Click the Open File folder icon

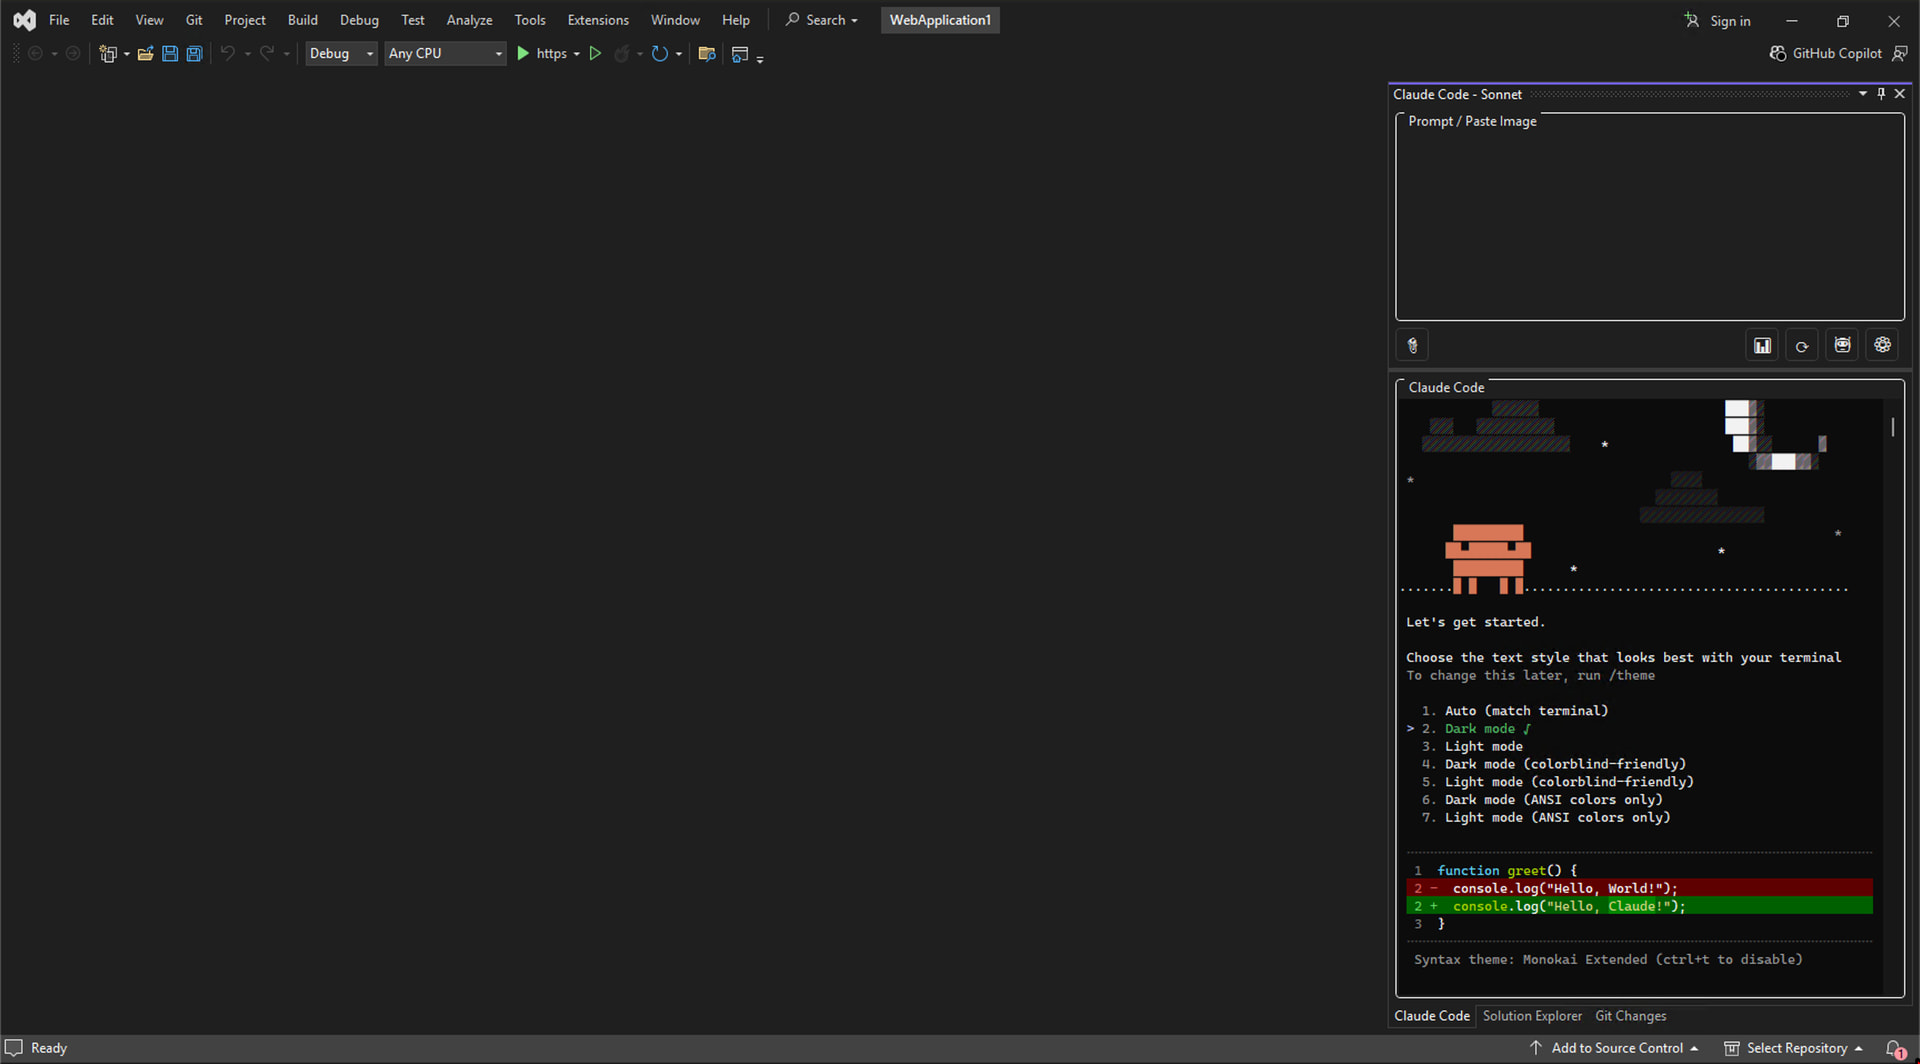tap(146, 54)
